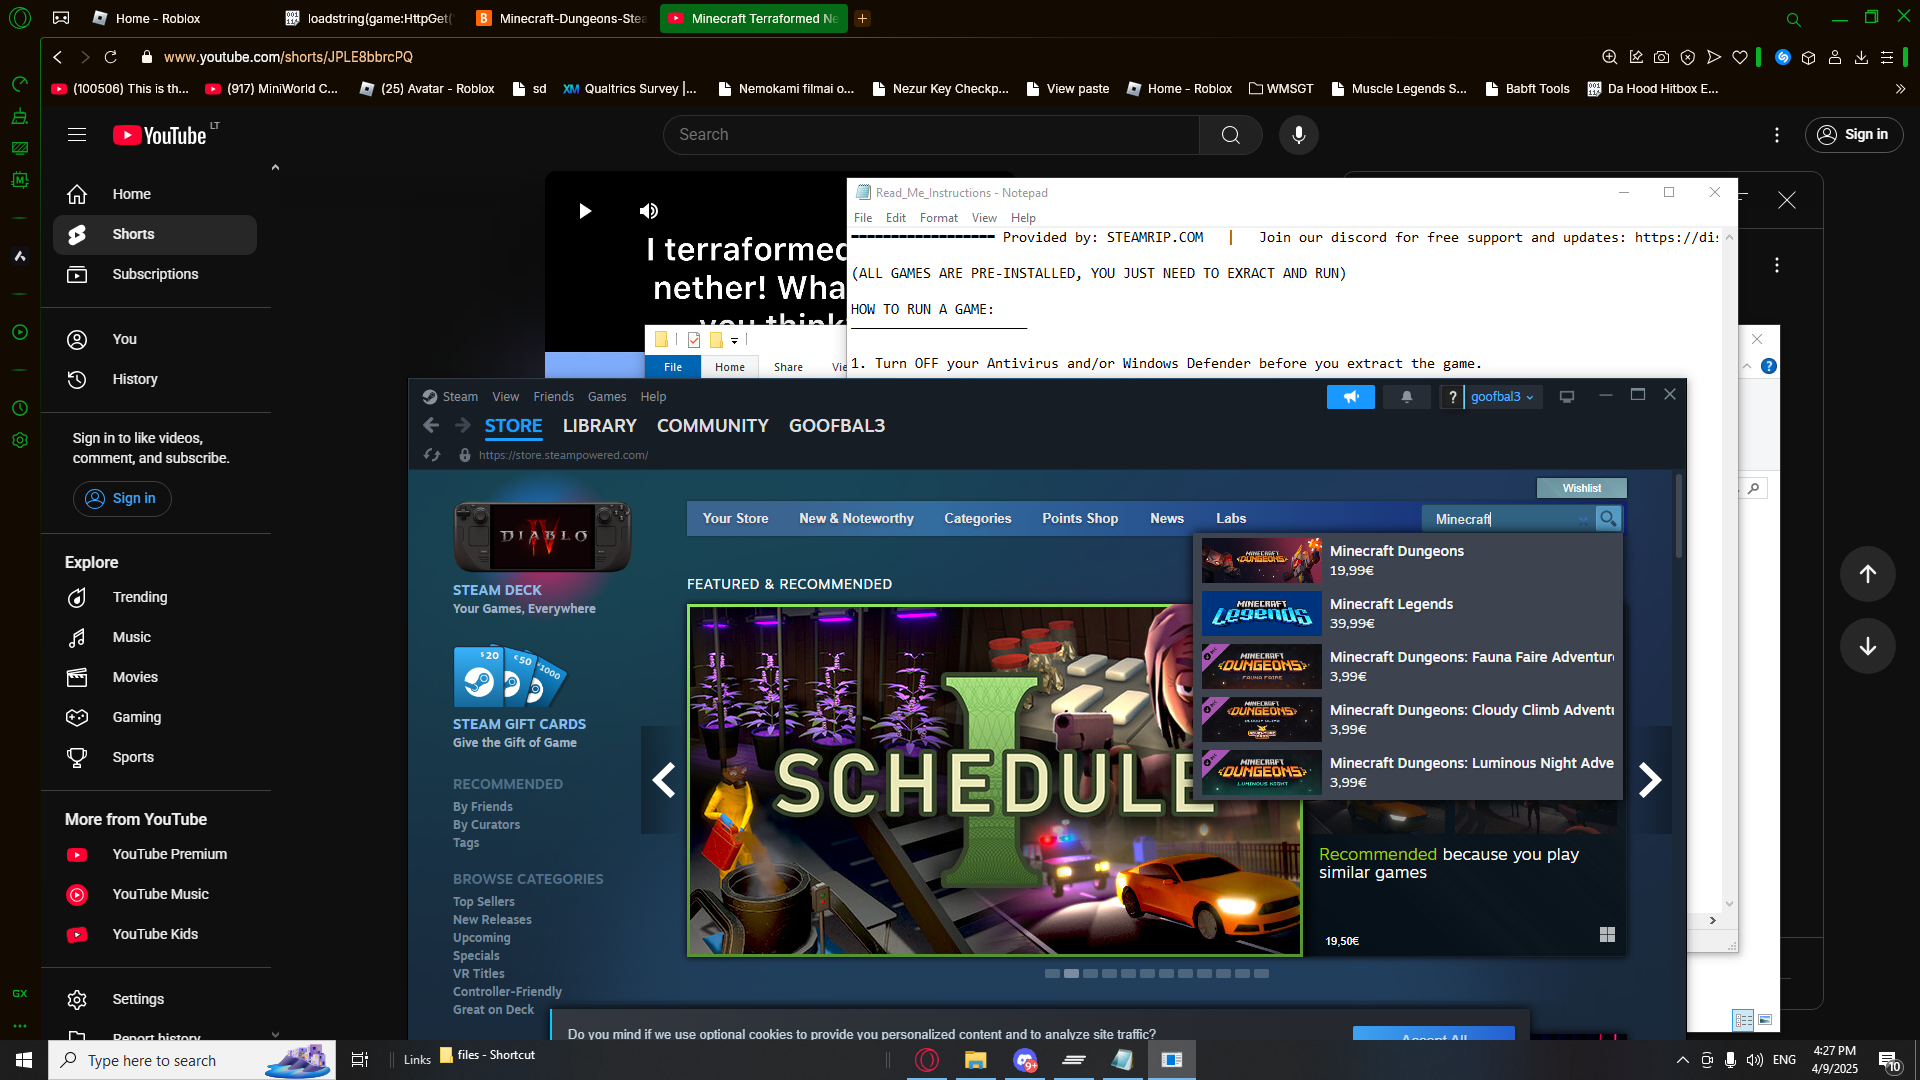The image size is (1920, 1080).
Task: Collapse YouTube sidebar scroll-up arrow
Action: point(275,168)
